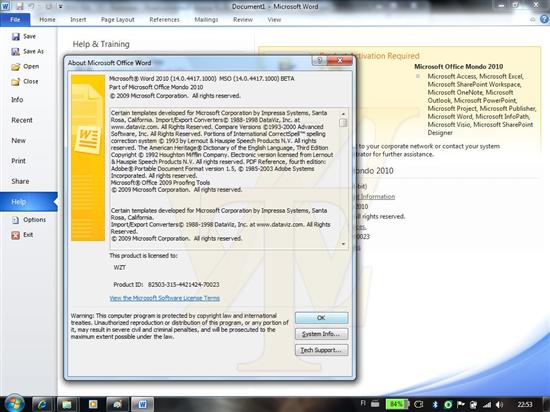Click the scroll up arrow in license text box
This screenshot has width=550, height=412.
[x=343, y=114]
